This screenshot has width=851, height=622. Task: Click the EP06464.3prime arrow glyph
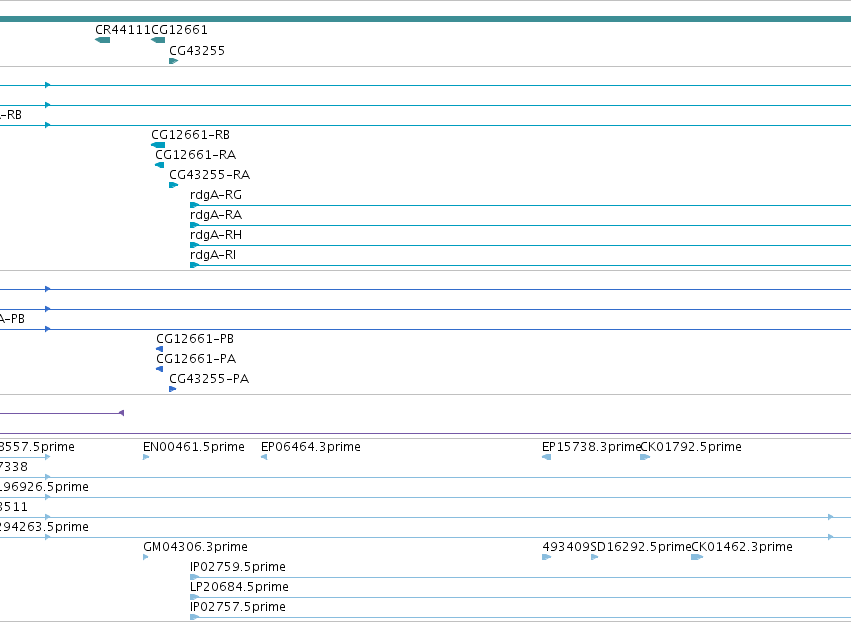[264, 457]
